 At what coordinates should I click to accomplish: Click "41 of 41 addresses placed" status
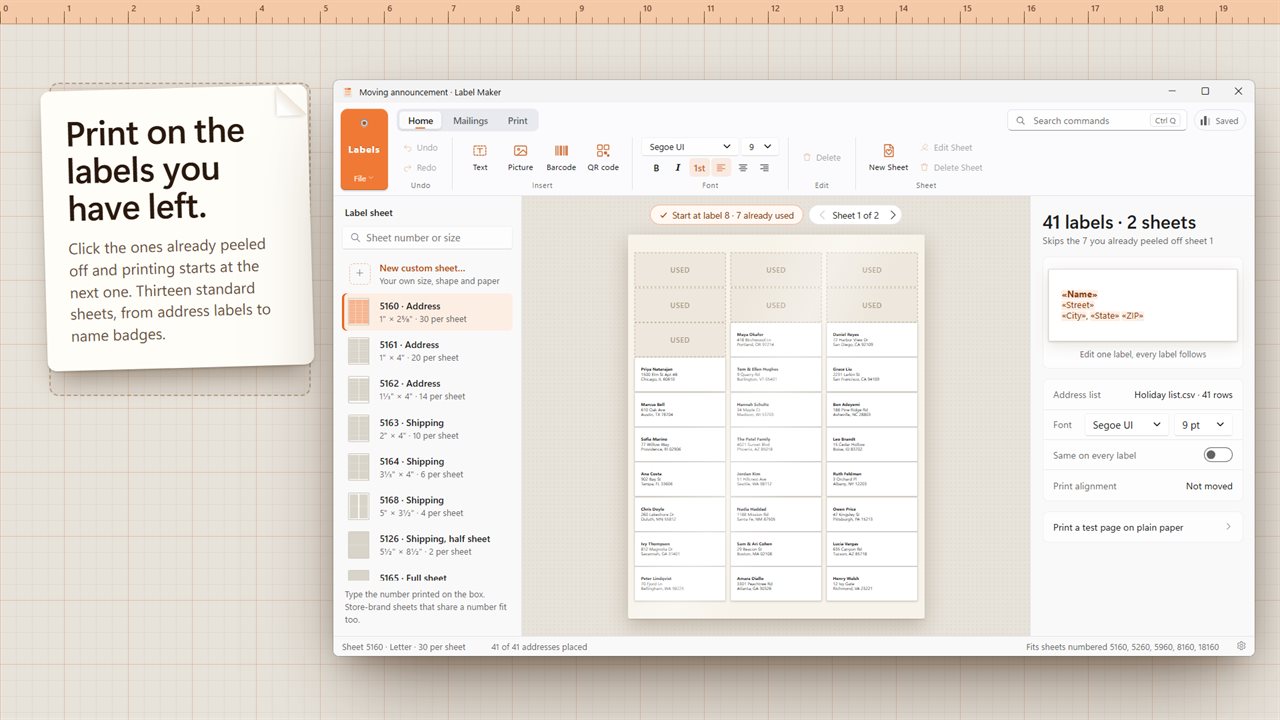[x=539, y=647]
